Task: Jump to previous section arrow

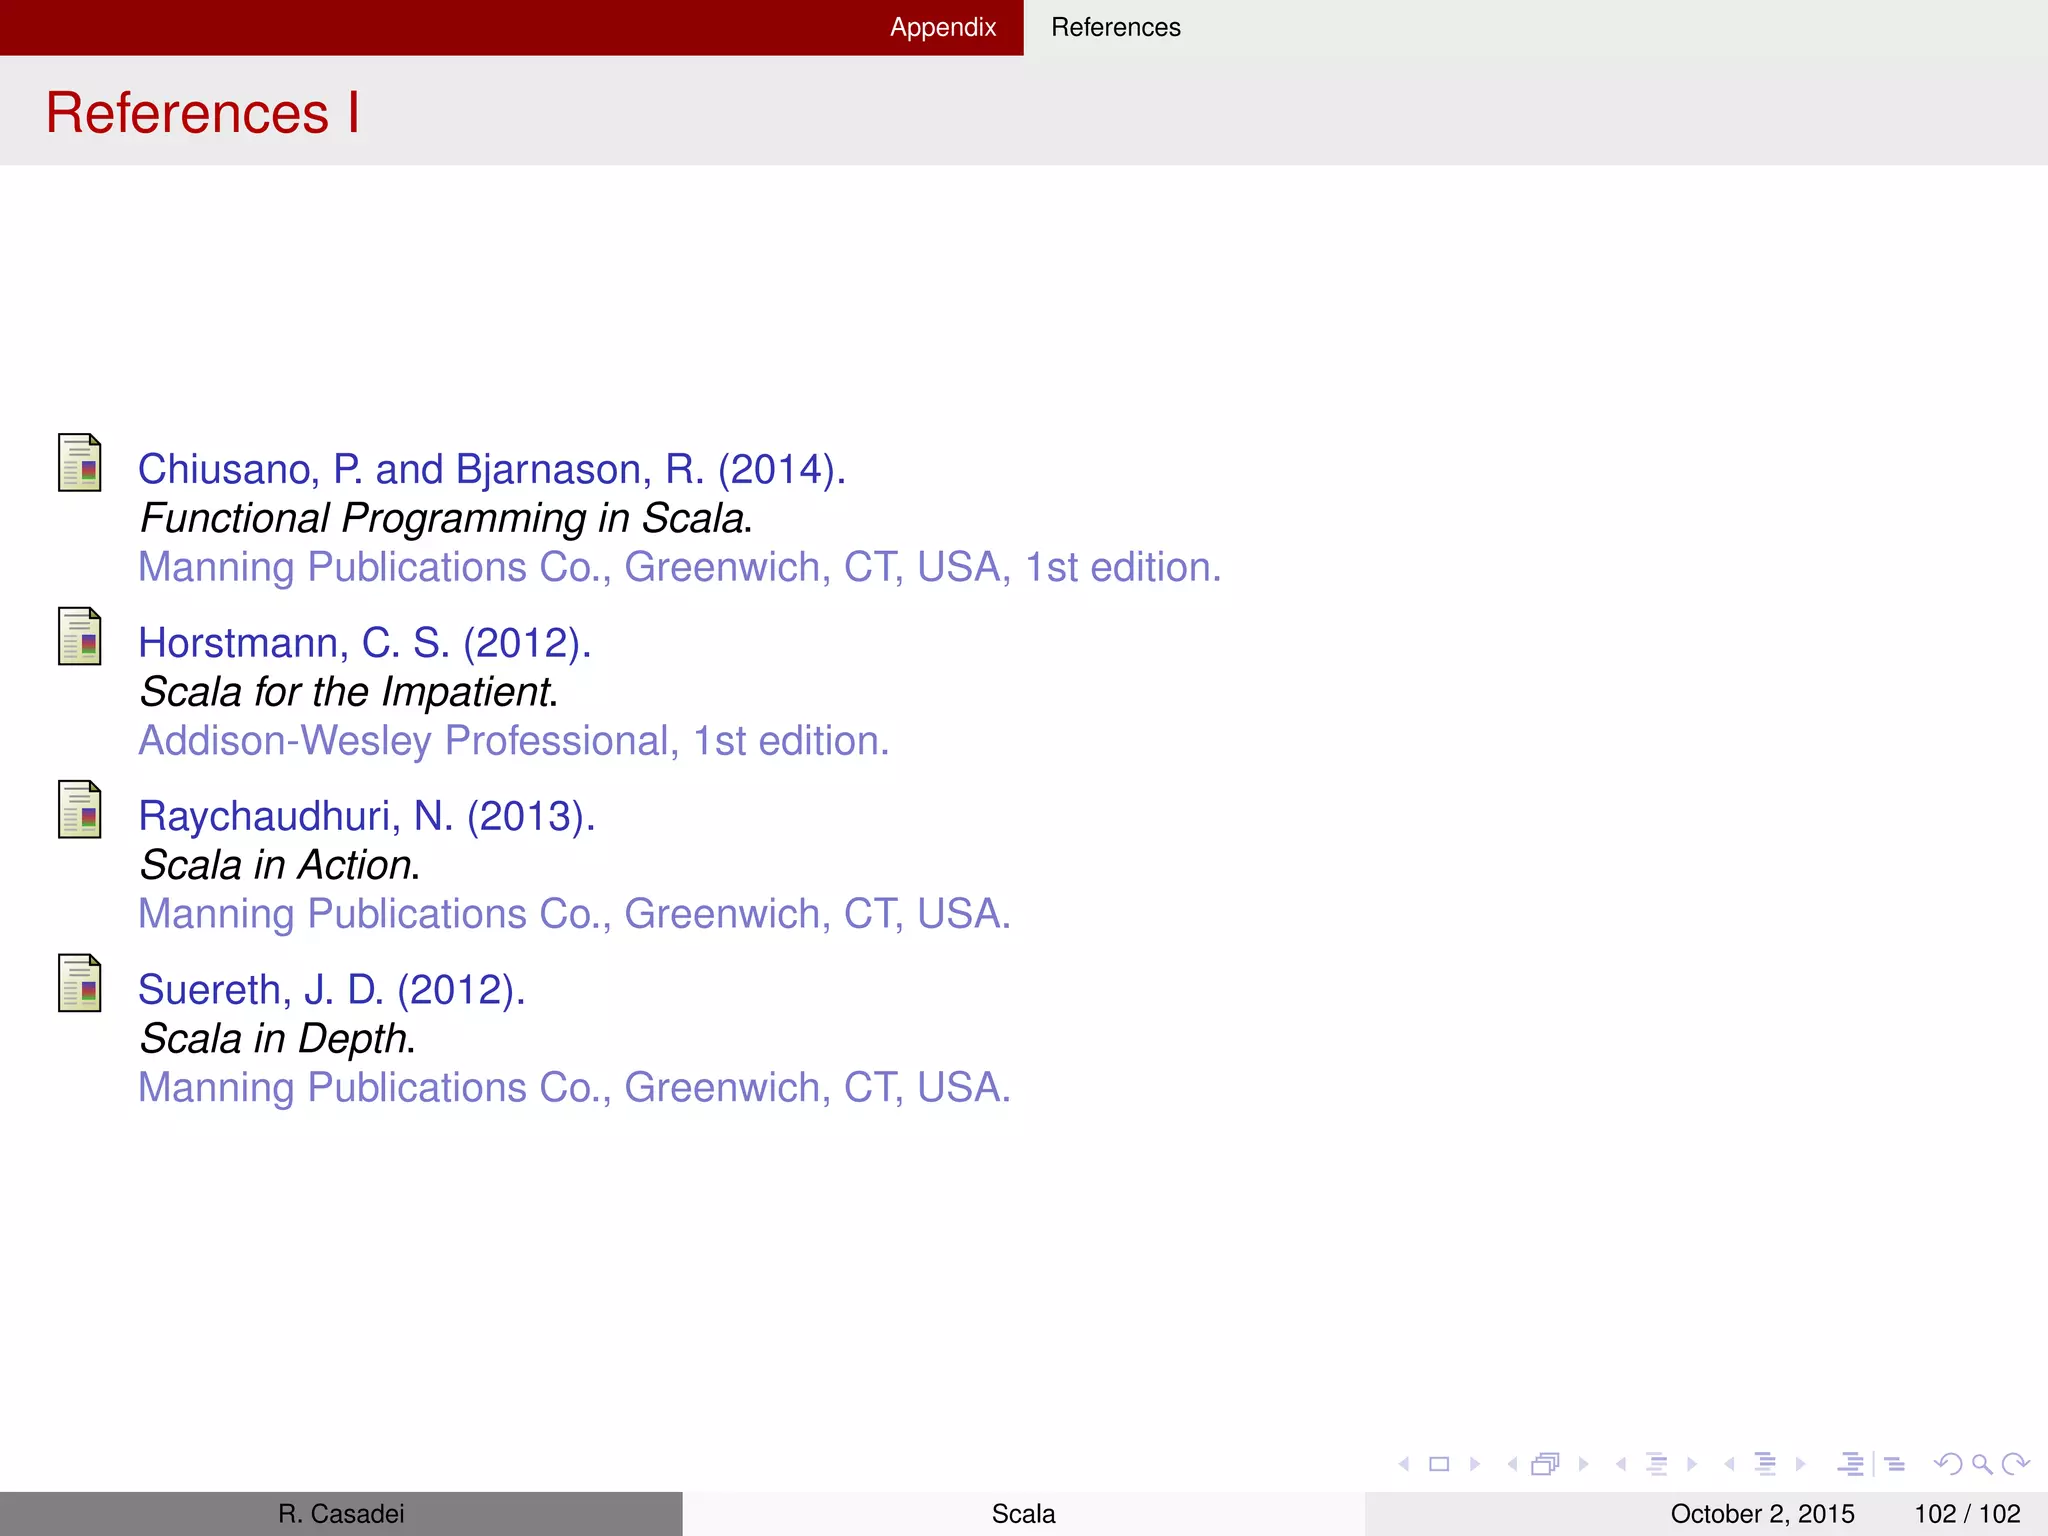Action: coord(1730,1464)
